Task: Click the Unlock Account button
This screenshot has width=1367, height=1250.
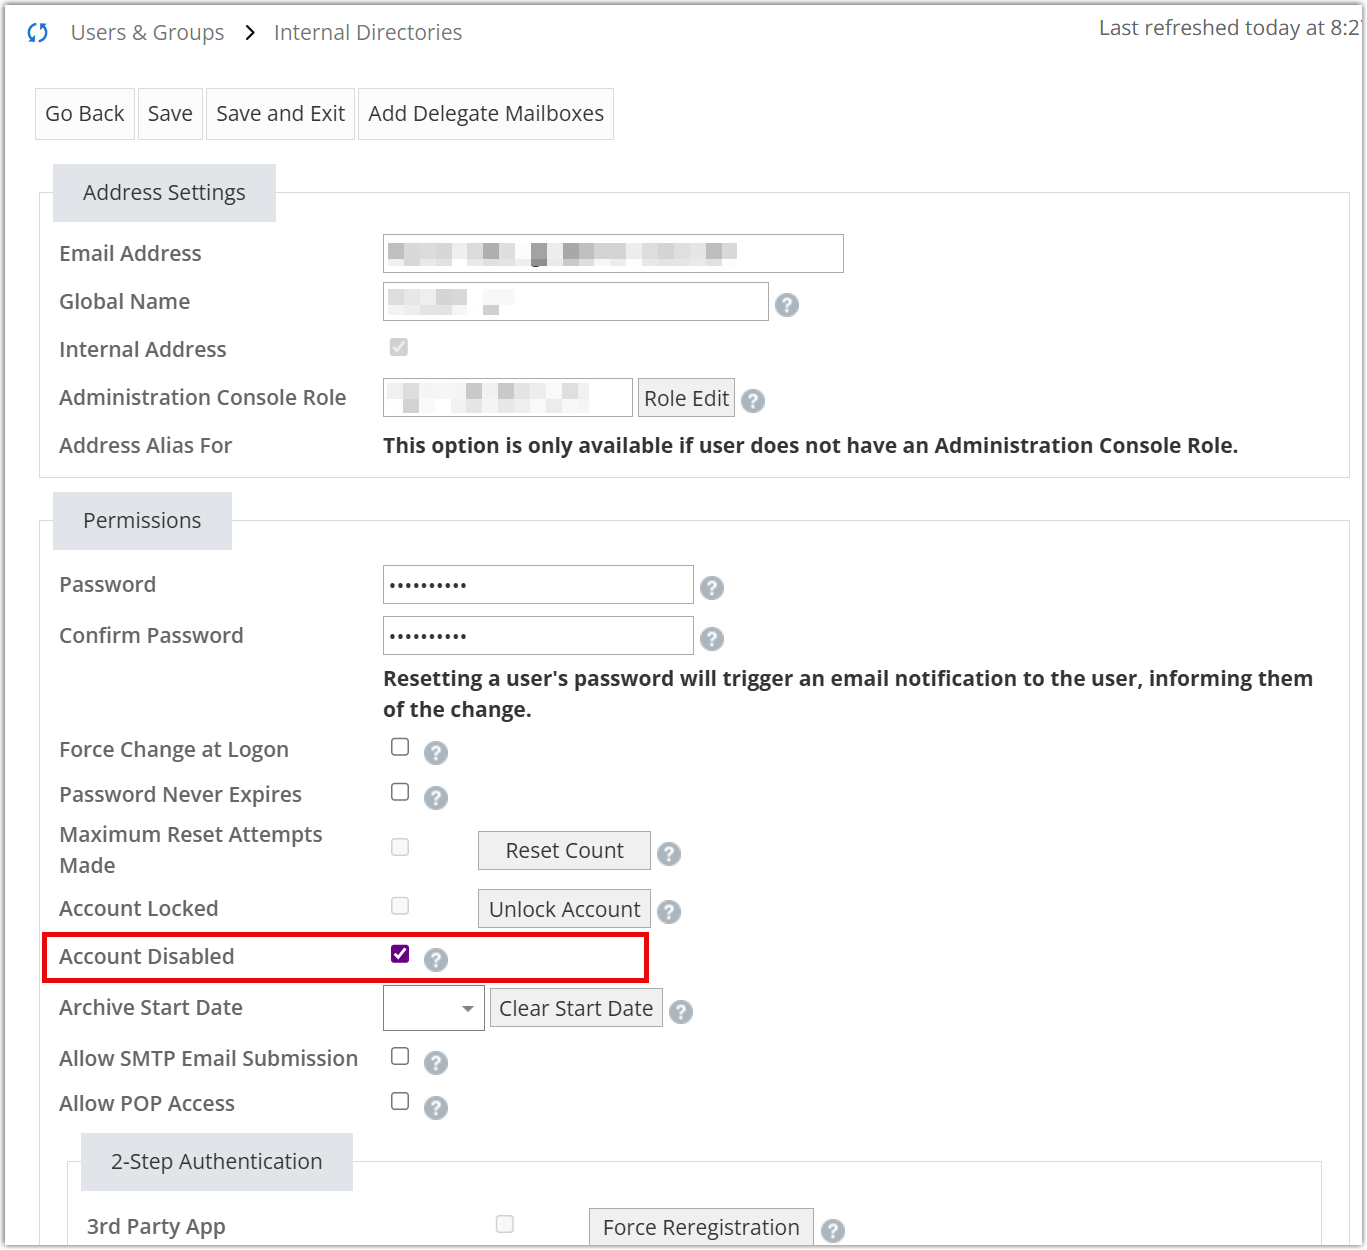Action: click(564, 910)
